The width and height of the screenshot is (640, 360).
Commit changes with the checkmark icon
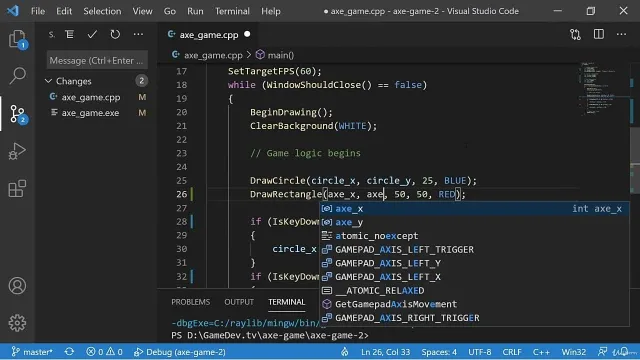pos(92,35)
